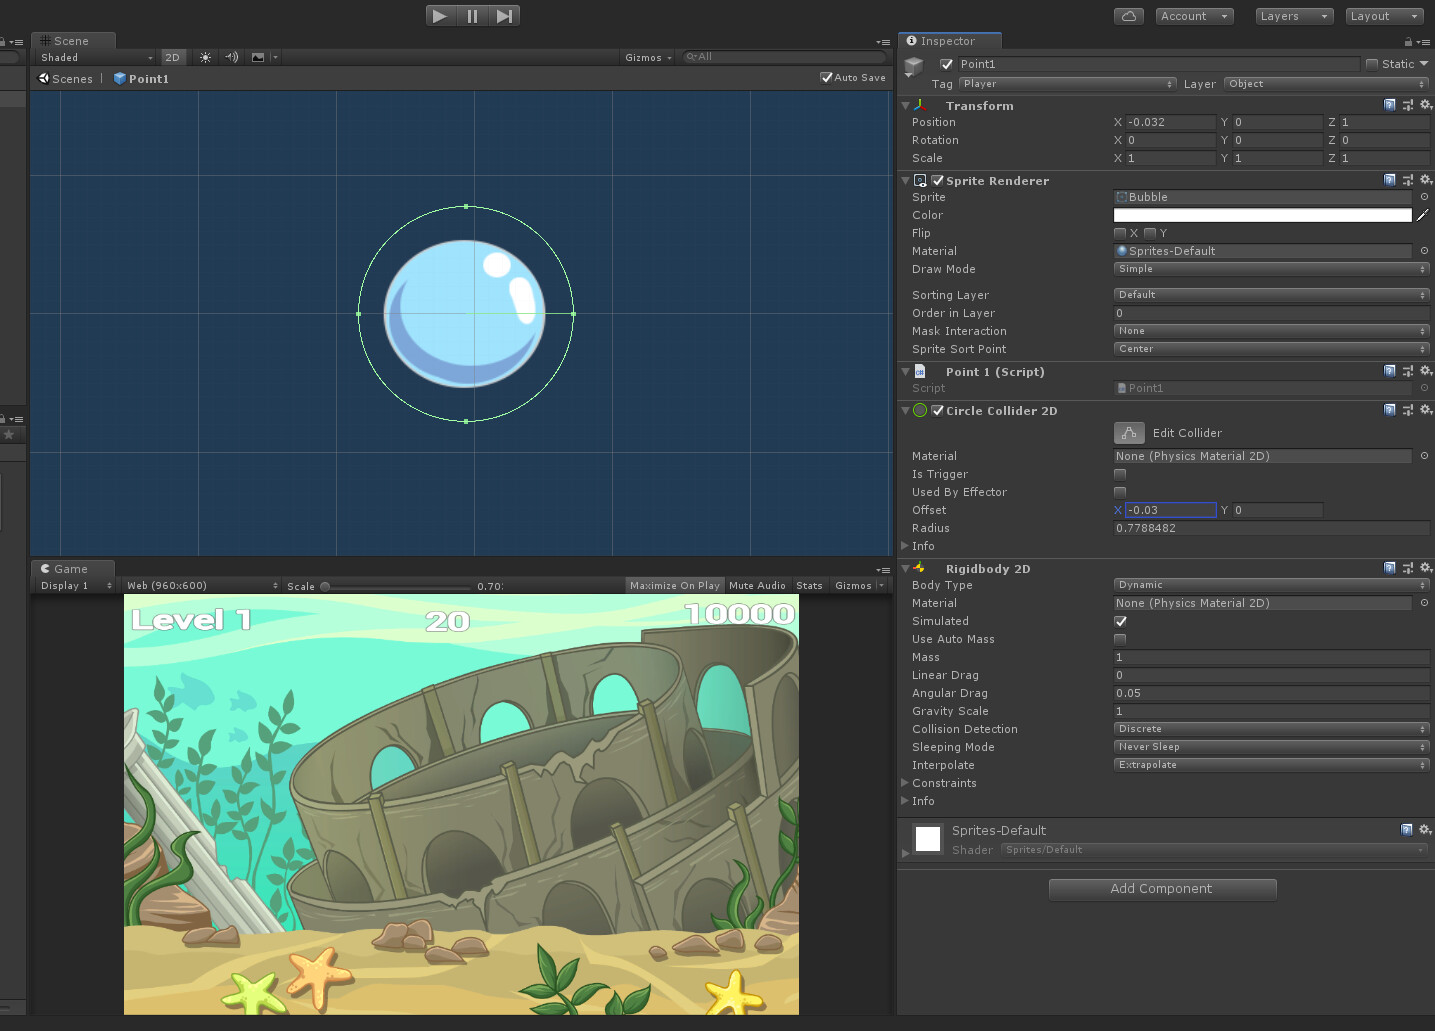Enable Is Trigger on Circle Collider 2D
The image size is (1435, 1031).
(1119, 474)
